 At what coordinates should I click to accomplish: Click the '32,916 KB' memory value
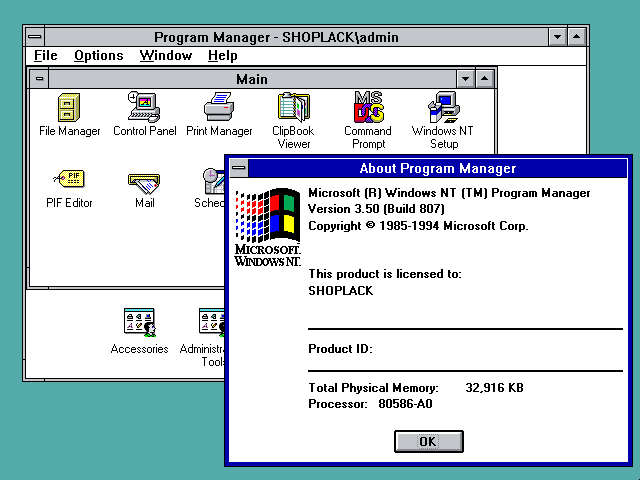click(494, 387)
